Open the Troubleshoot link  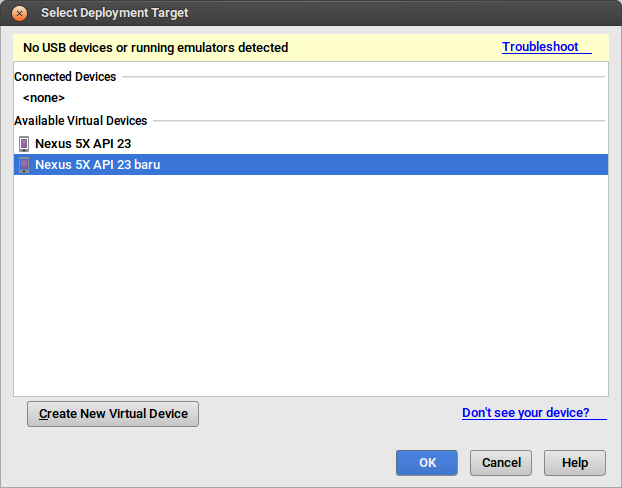540,47
